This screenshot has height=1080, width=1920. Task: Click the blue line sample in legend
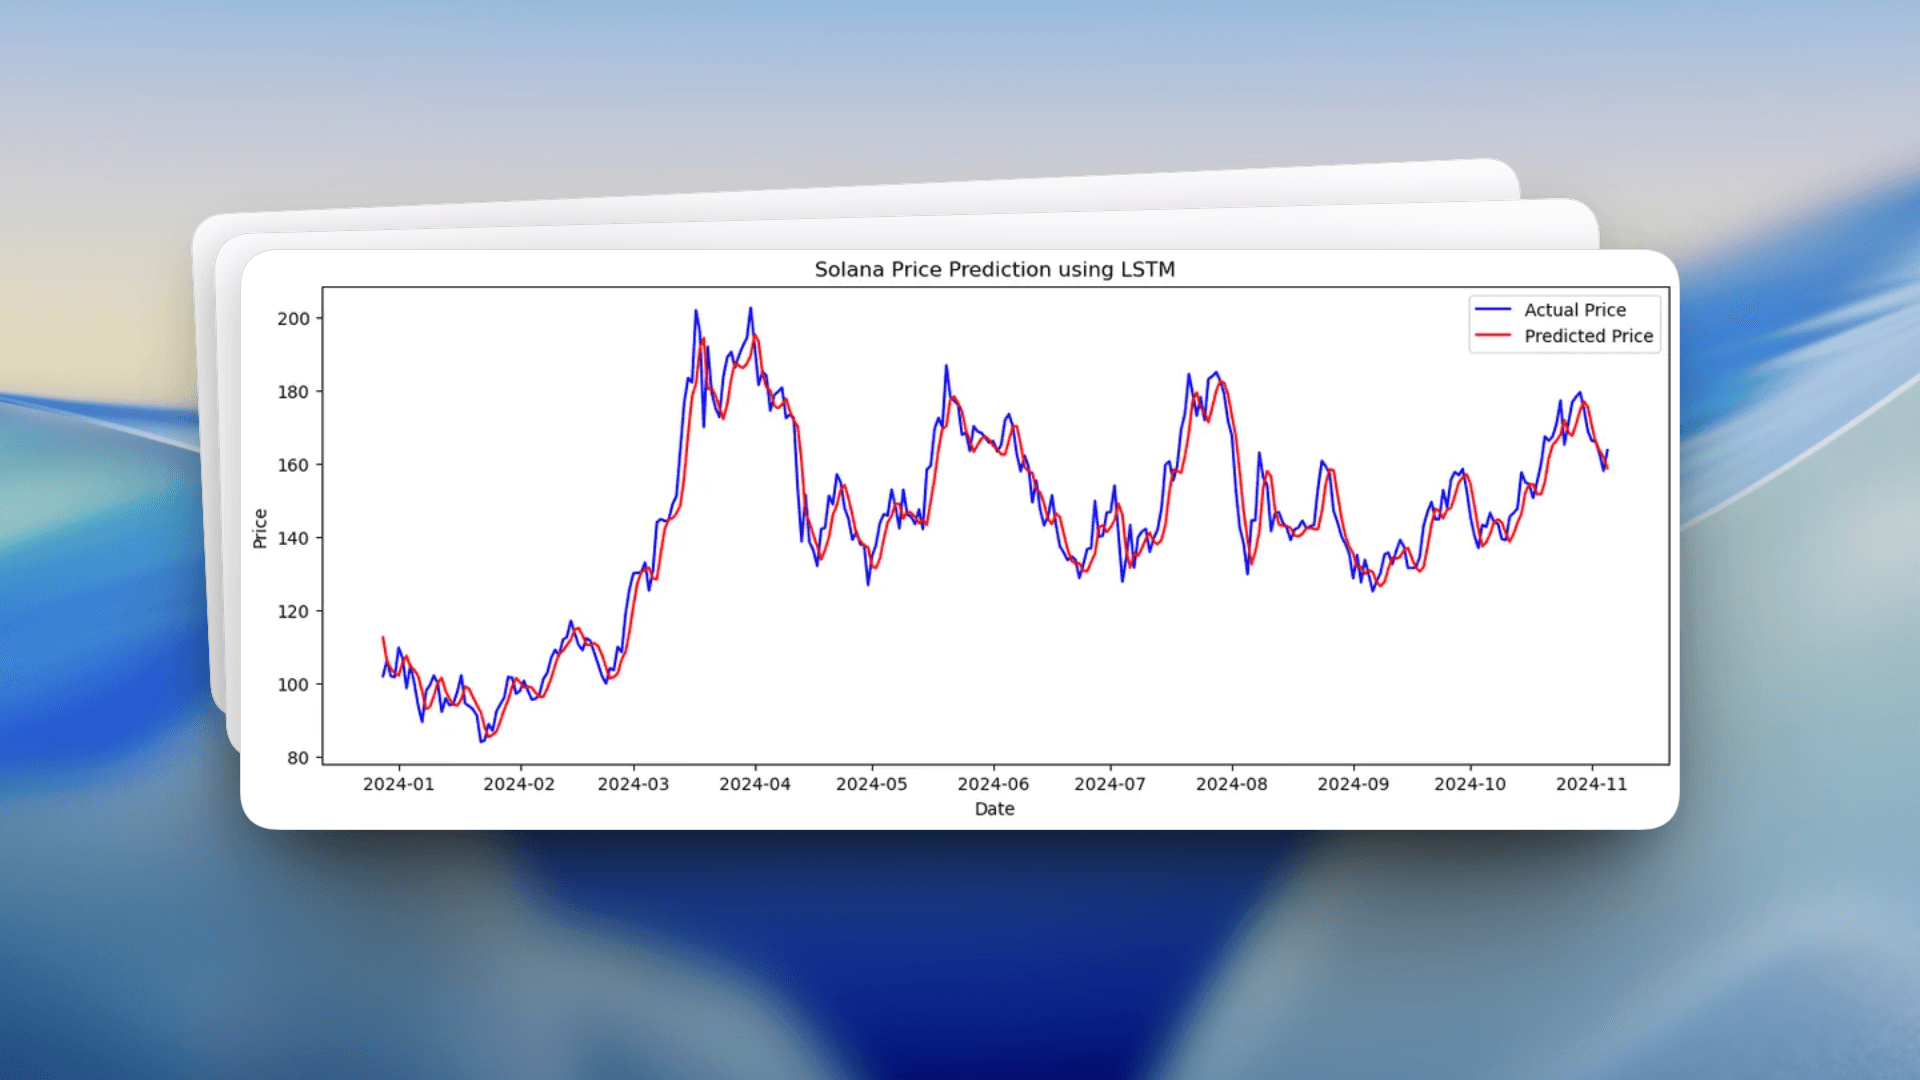(x=1495, y=310)
